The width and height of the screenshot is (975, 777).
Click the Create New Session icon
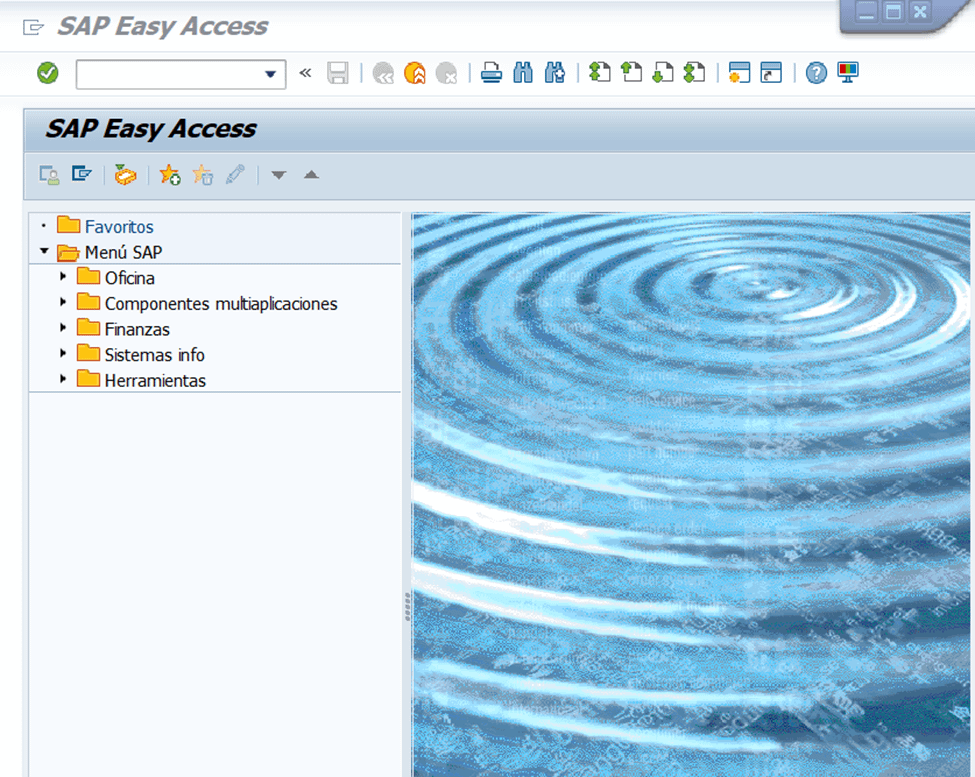[739, 73]
